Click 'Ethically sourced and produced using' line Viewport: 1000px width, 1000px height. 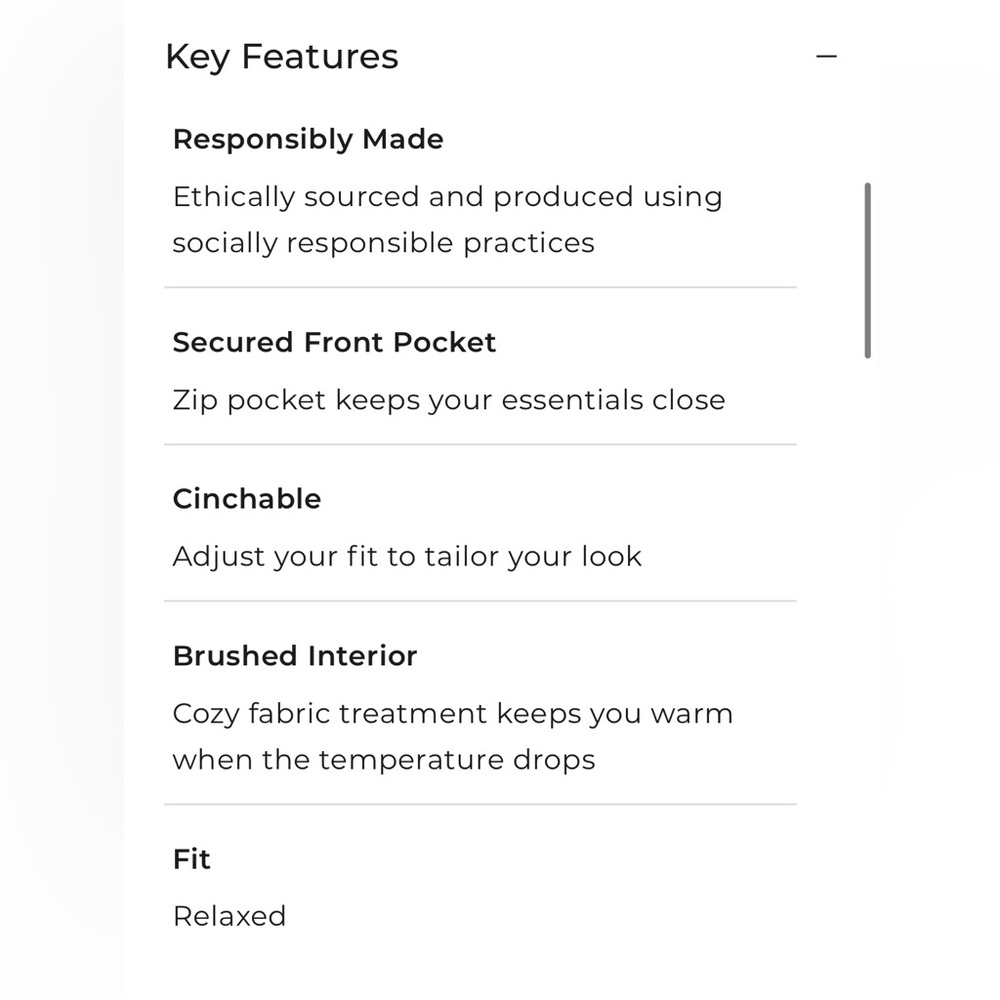point(448,197)
